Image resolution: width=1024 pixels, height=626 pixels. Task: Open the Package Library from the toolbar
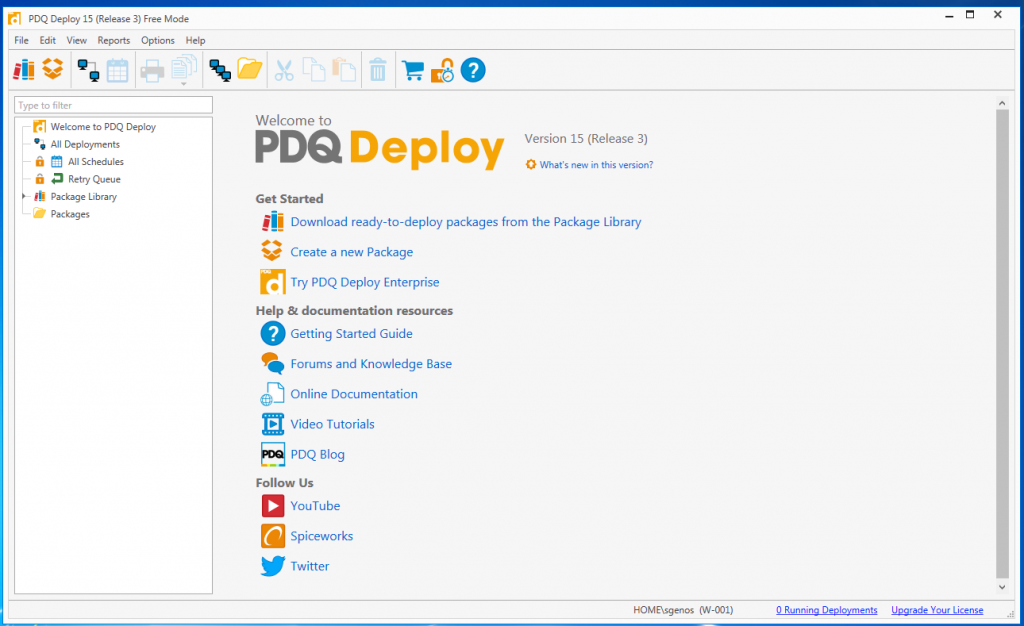(22, 69)
